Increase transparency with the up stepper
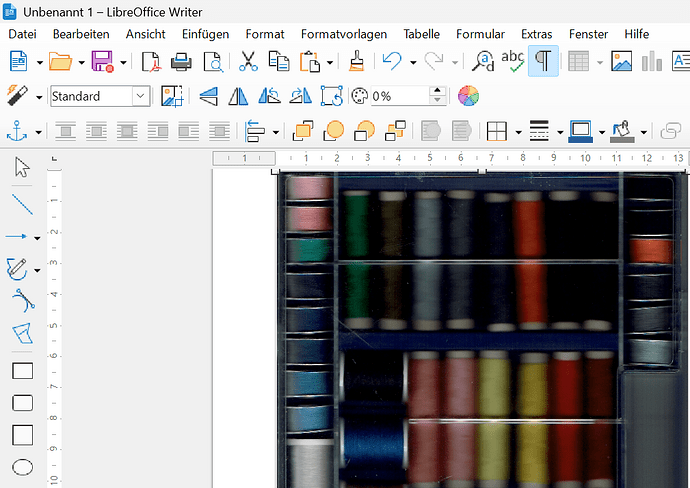Screen dimensions: 690x488 point(437,91)
